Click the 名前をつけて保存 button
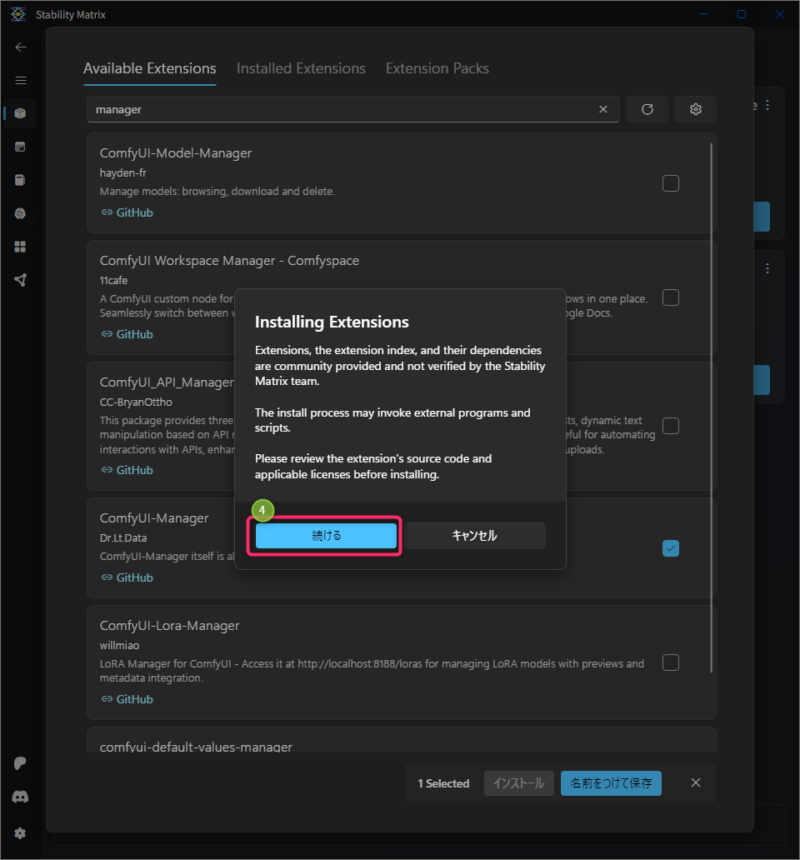This screenshot has width=800, height=860. click(611, 783)
